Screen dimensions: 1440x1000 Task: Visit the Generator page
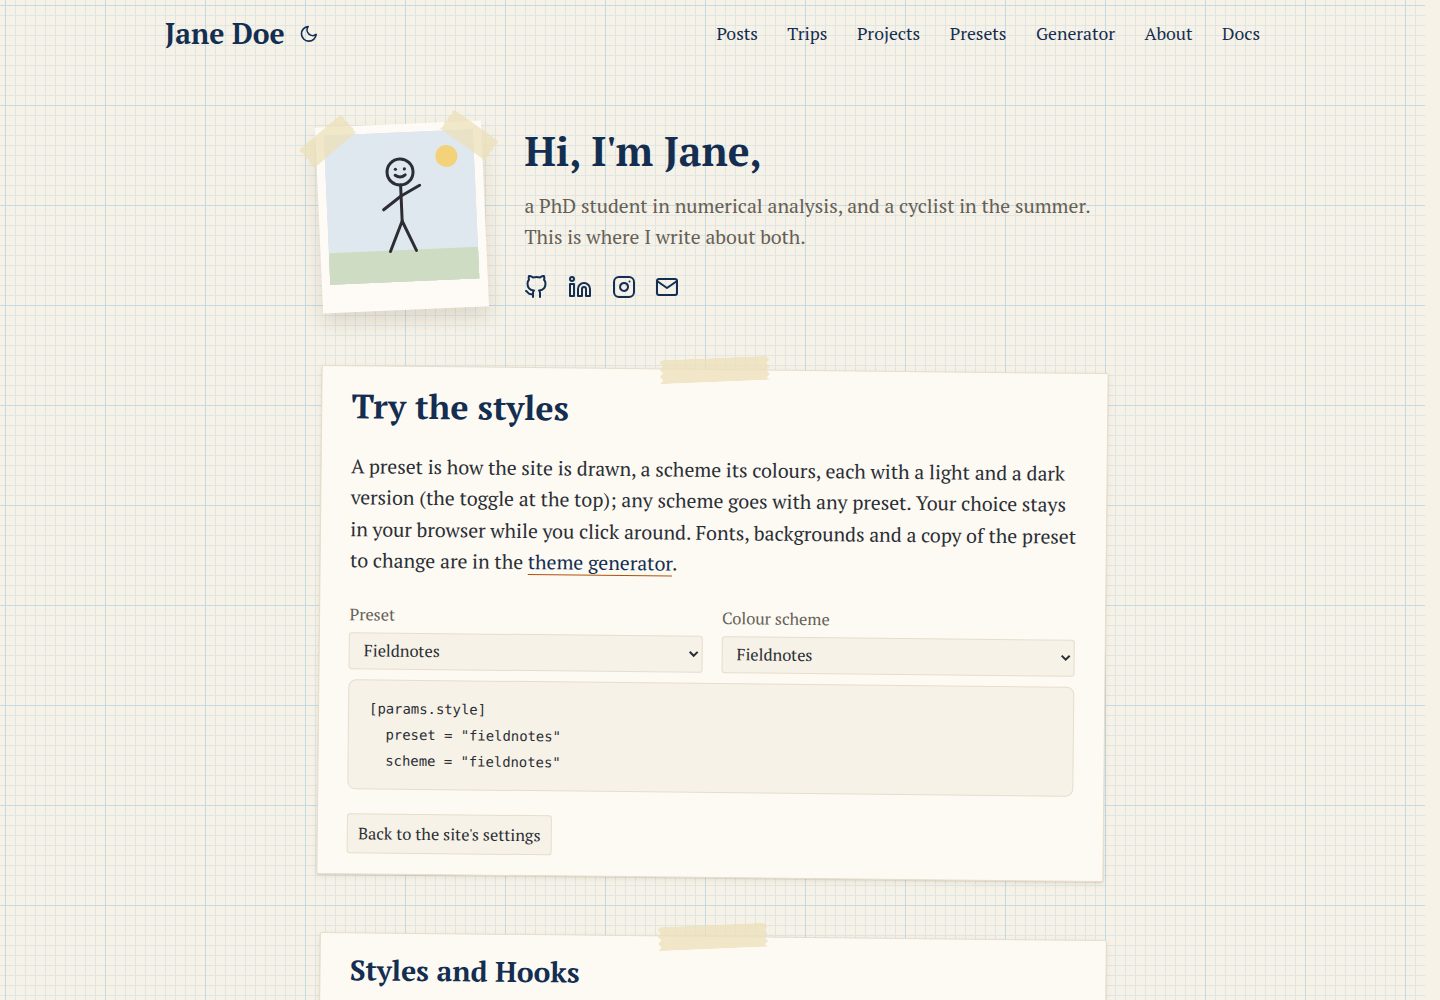coord(1075,34)
